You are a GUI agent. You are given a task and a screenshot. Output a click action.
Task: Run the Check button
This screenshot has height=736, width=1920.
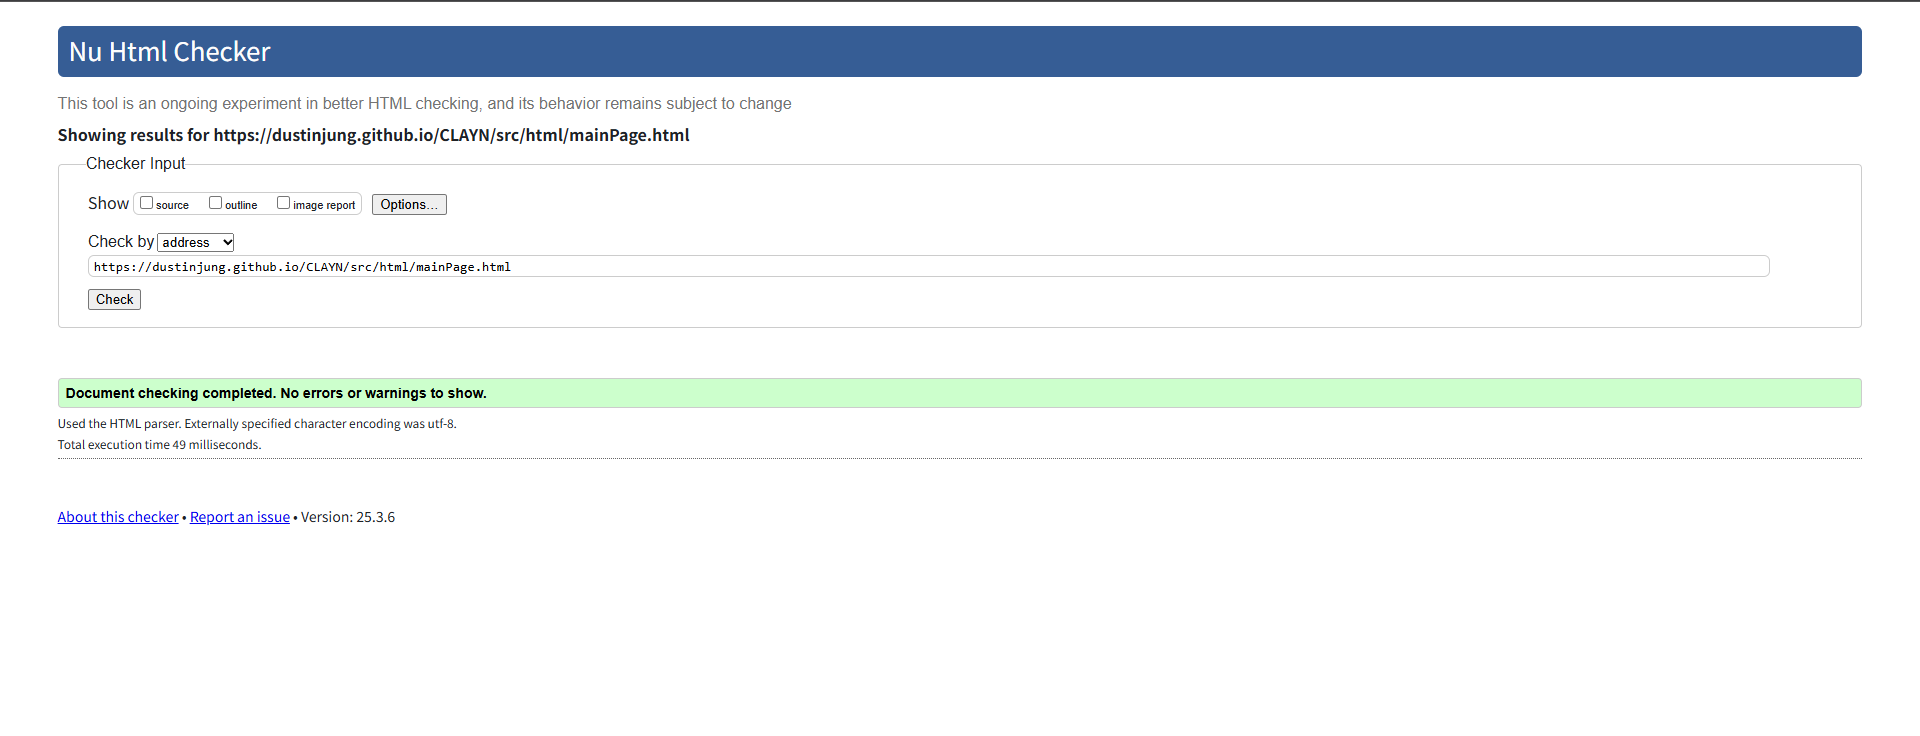[114, 299]
